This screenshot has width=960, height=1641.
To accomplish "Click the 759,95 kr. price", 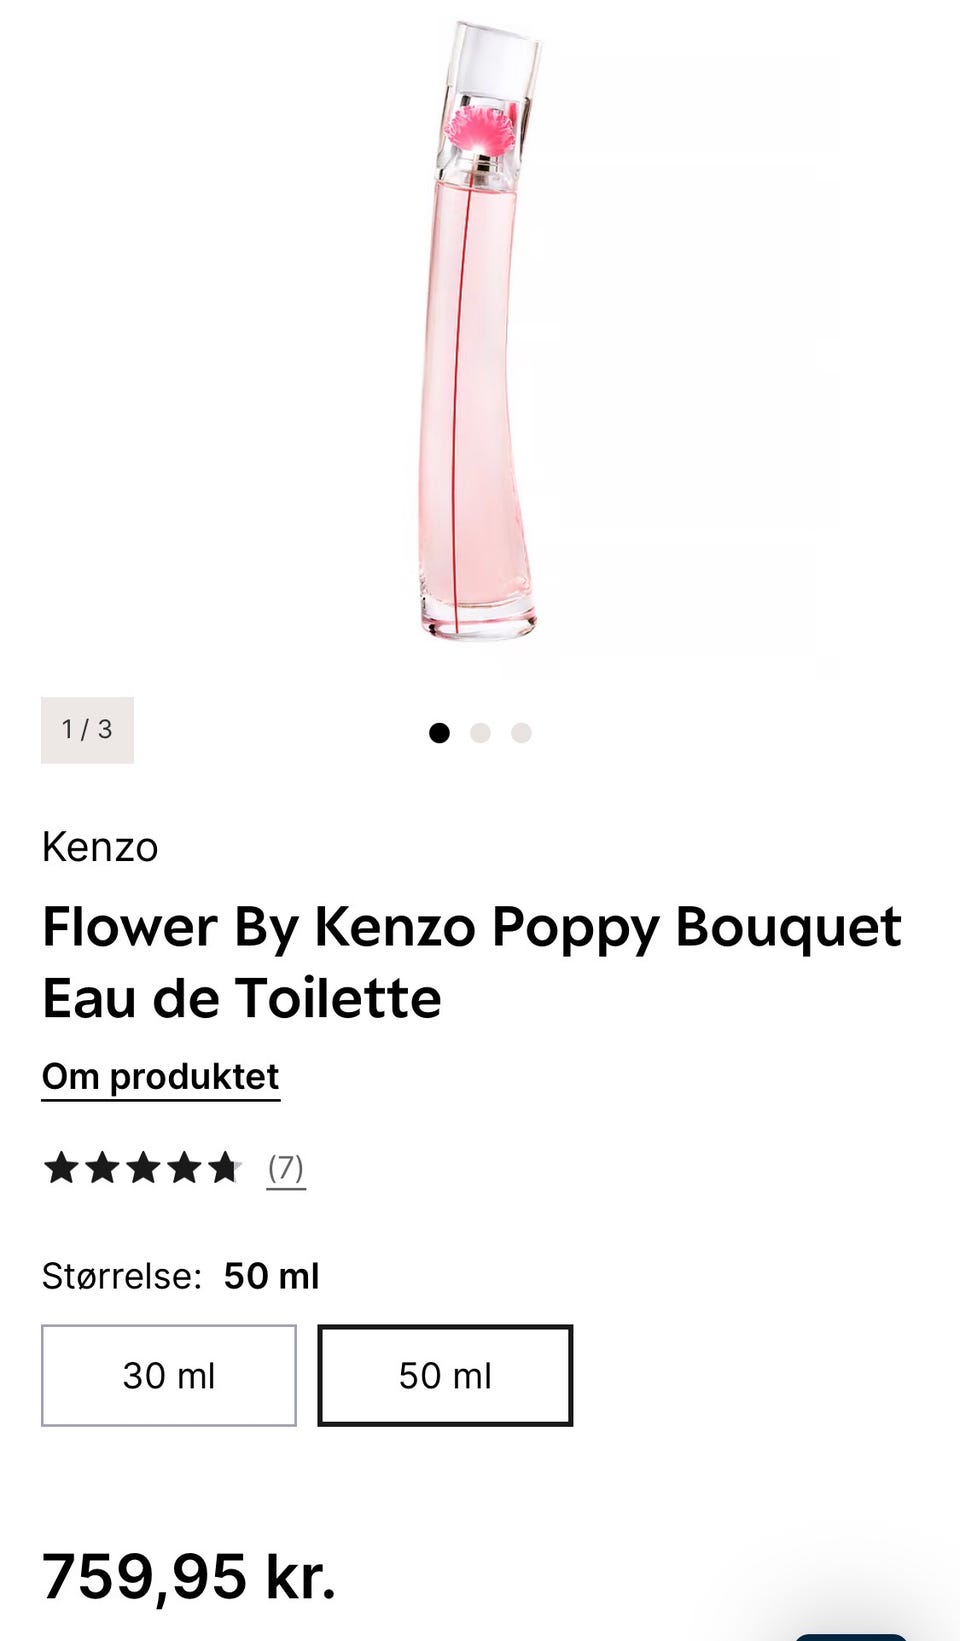I will [189, 1576].
